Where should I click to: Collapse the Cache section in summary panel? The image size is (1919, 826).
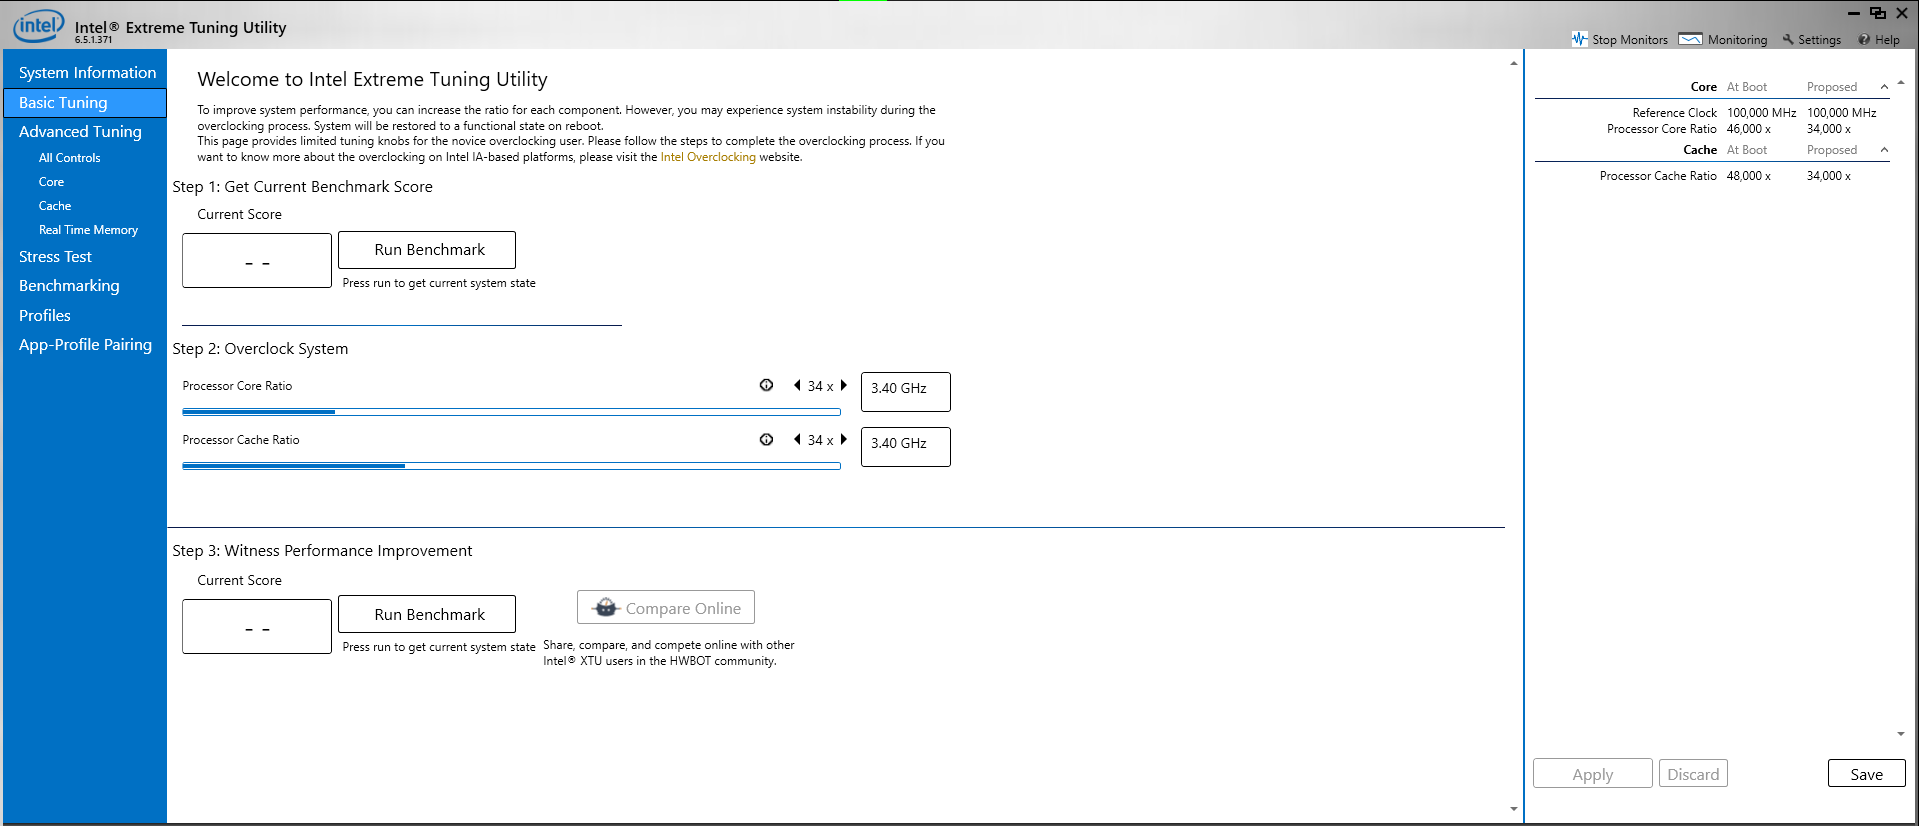click(1884, 150)
